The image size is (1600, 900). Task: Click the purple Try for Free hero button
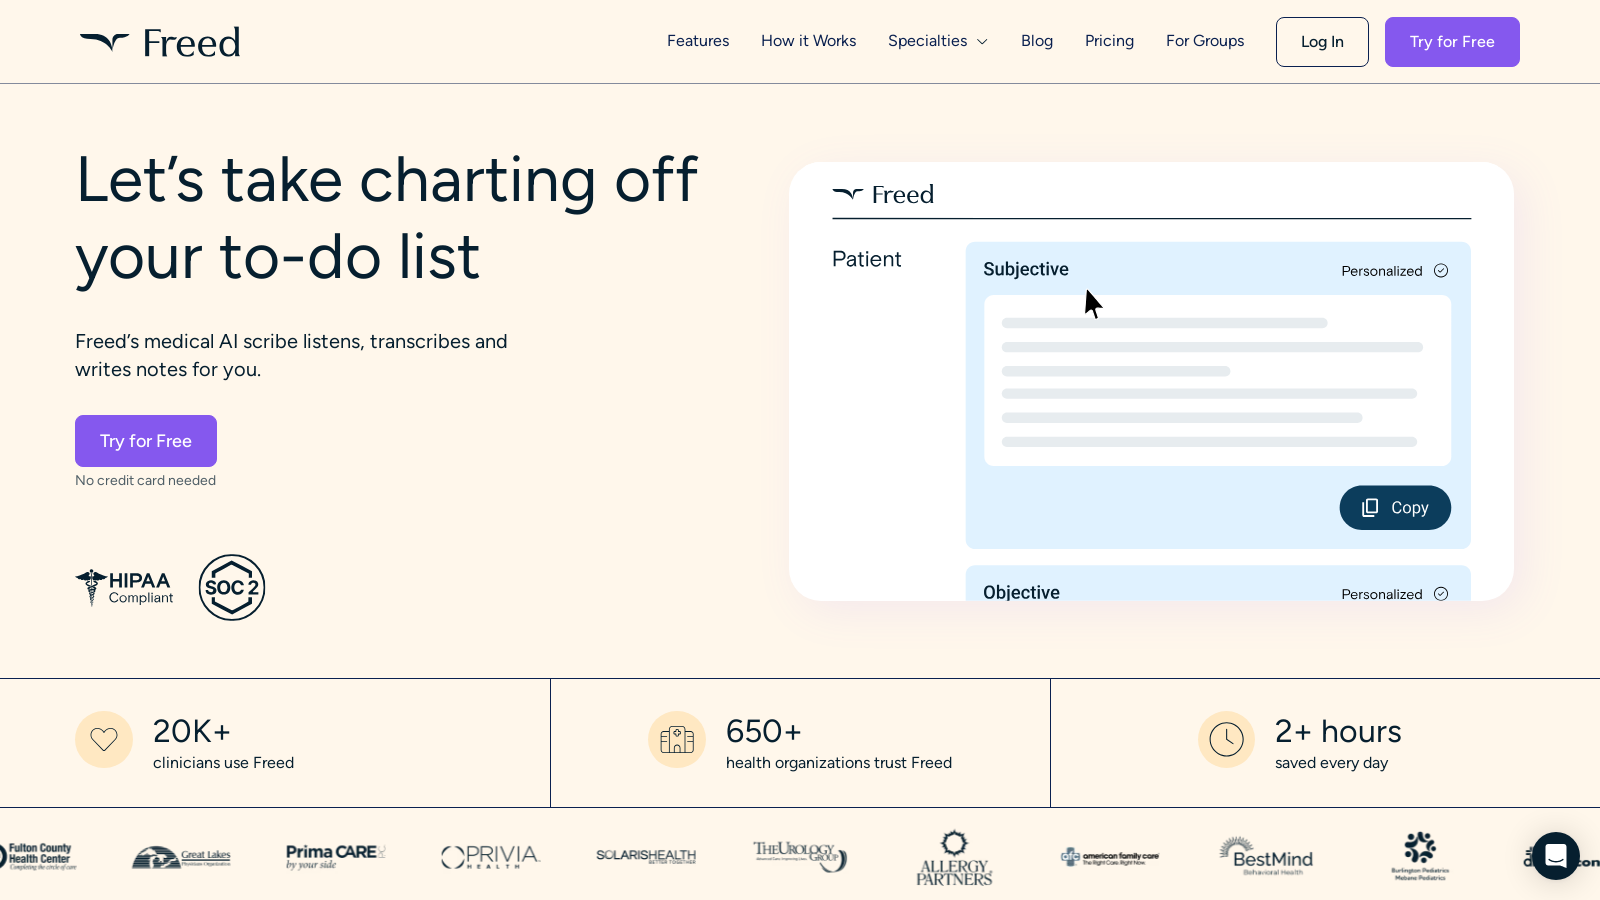(145, 441)
